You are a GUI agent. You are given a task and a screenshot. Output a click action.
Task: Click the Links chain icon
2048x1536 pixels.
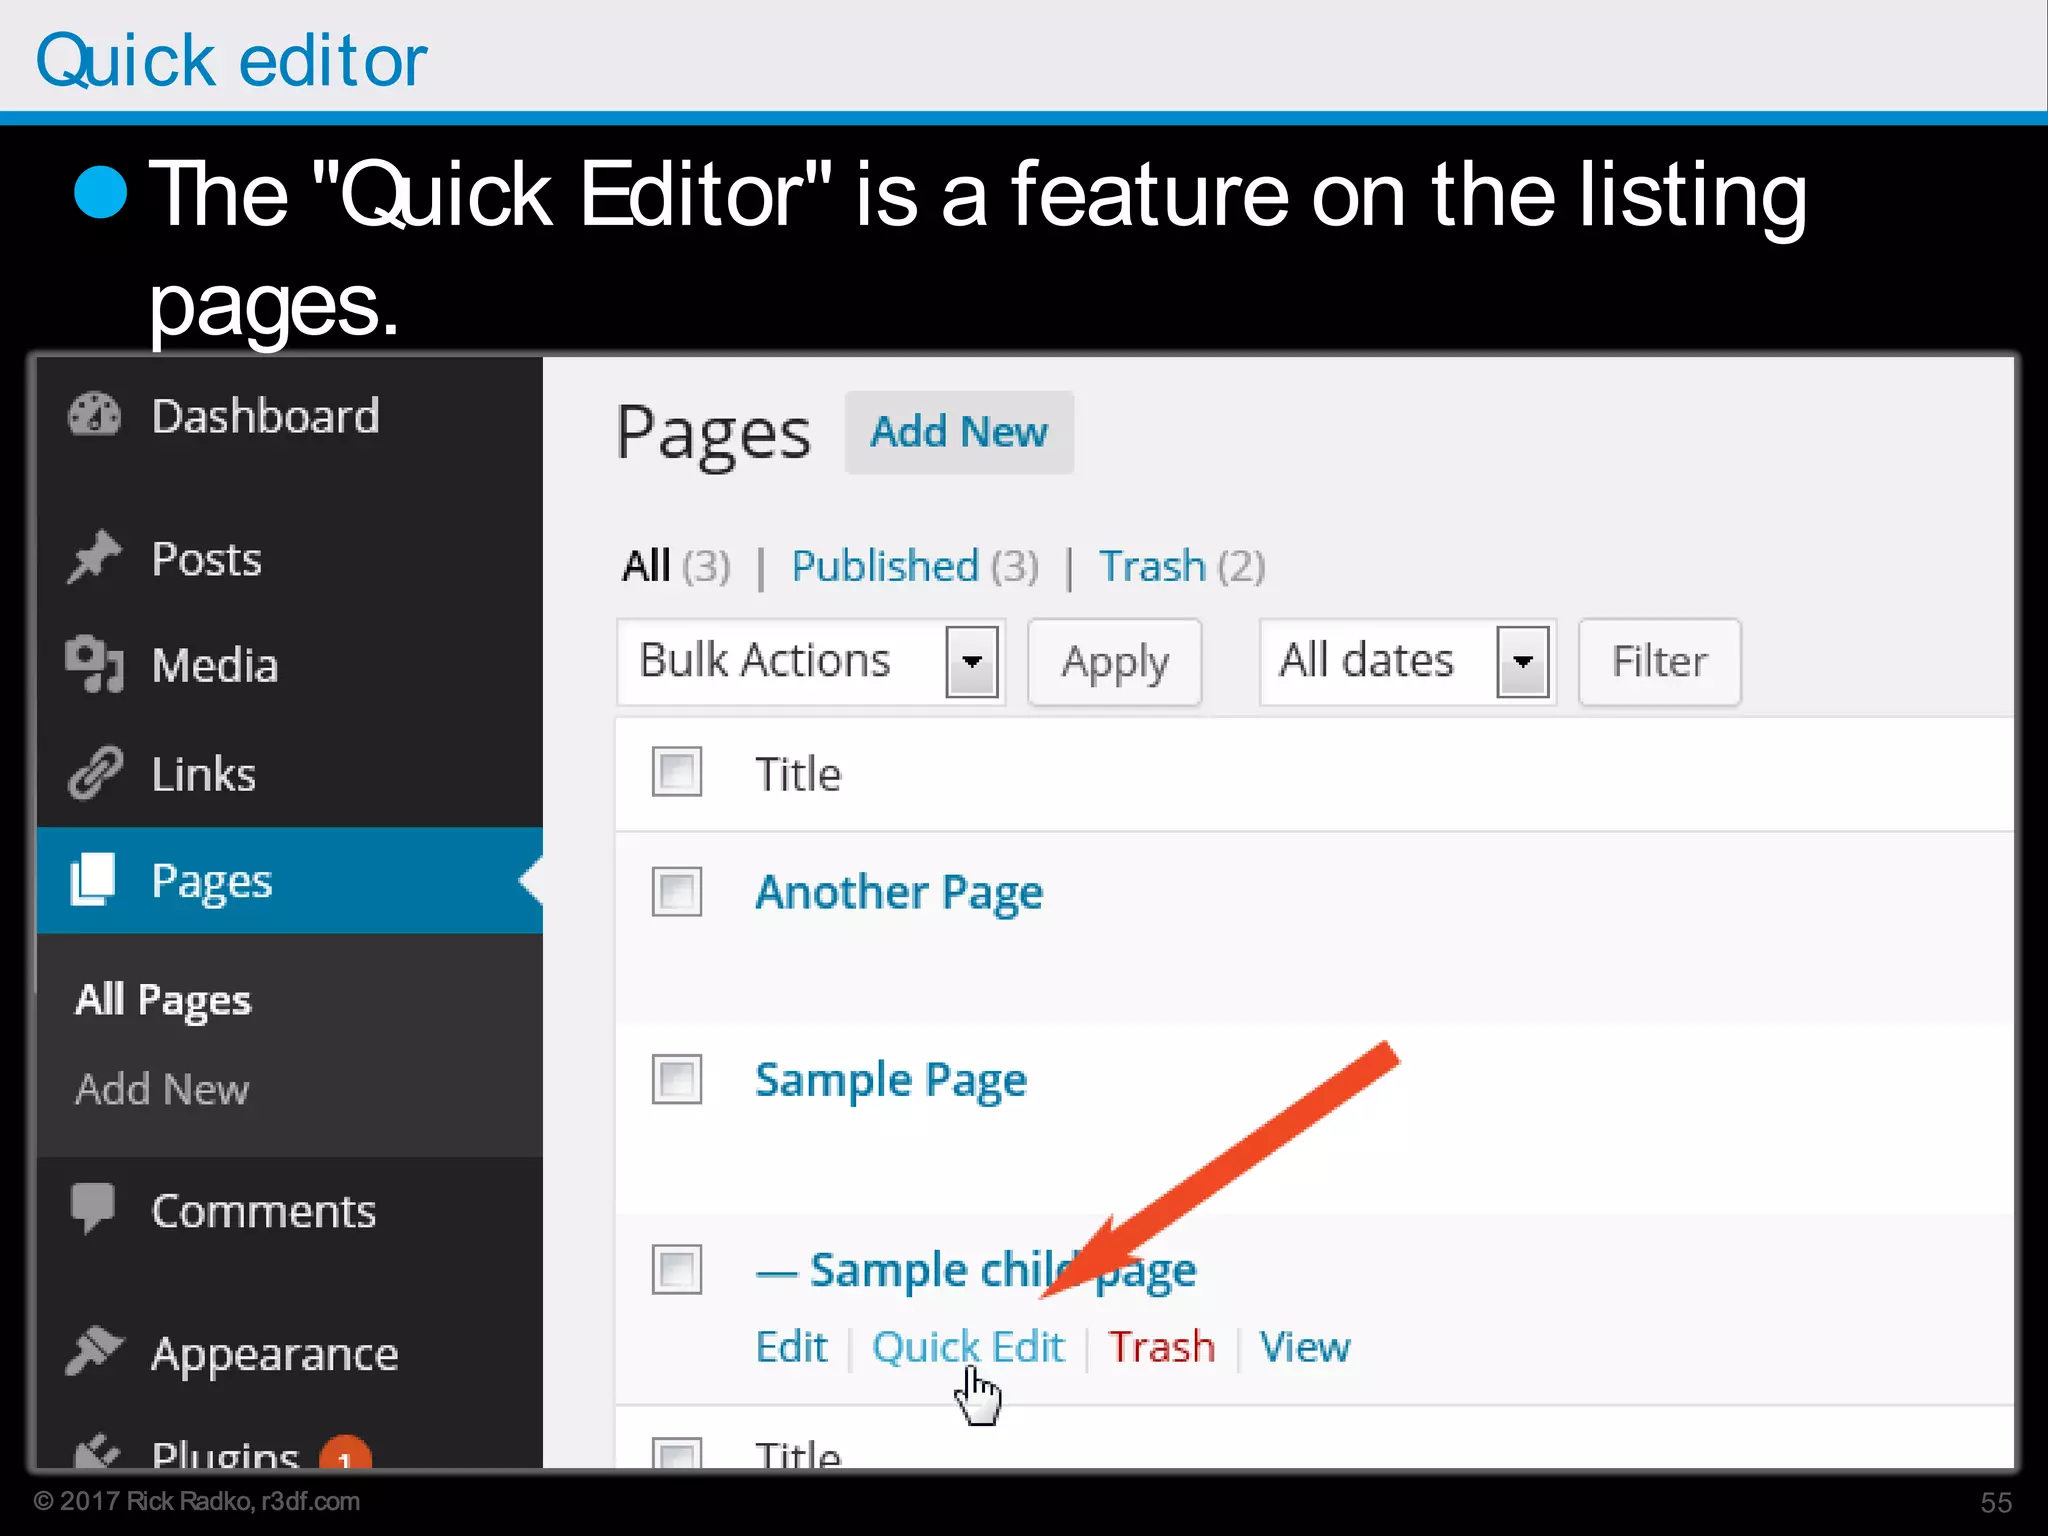point(94,773)
